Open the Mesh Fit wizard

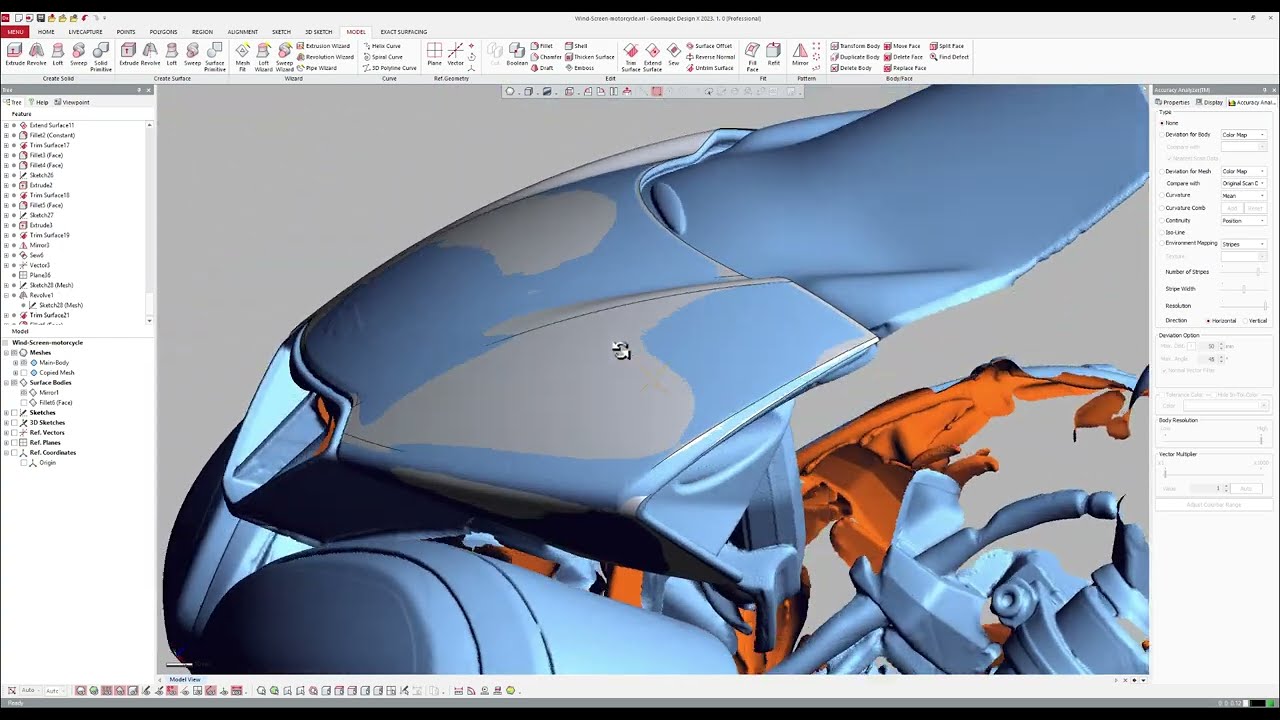click(x=243, y=57)
